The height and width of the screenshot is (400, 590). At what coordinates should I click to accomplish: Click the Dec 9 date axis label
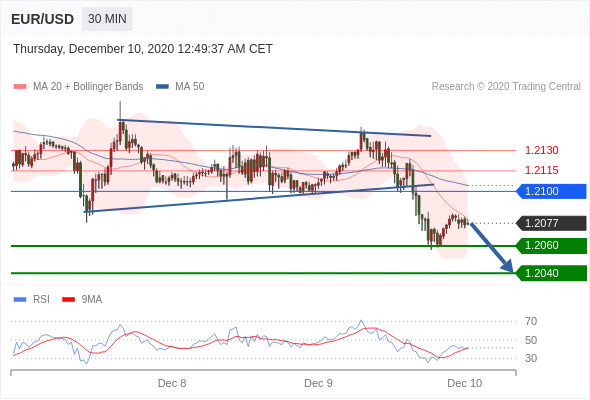click(318, 383)
